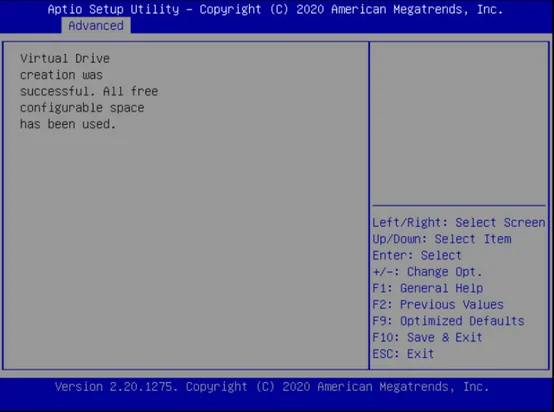Click the 'F1: General Help' line
The image size is (554, 412).
(x=428, y=288)
